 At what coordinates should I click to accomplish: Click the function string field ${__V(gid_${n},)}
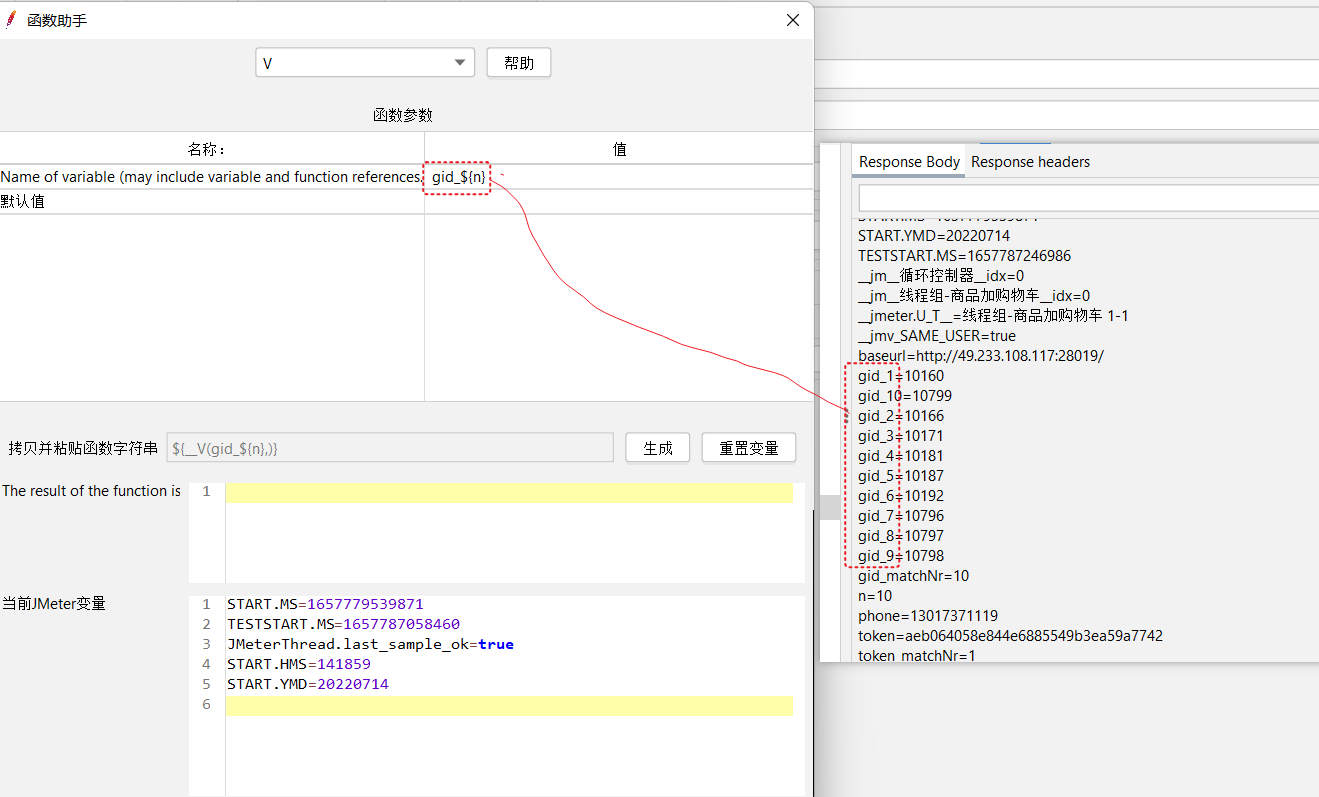tap(390, 448)
